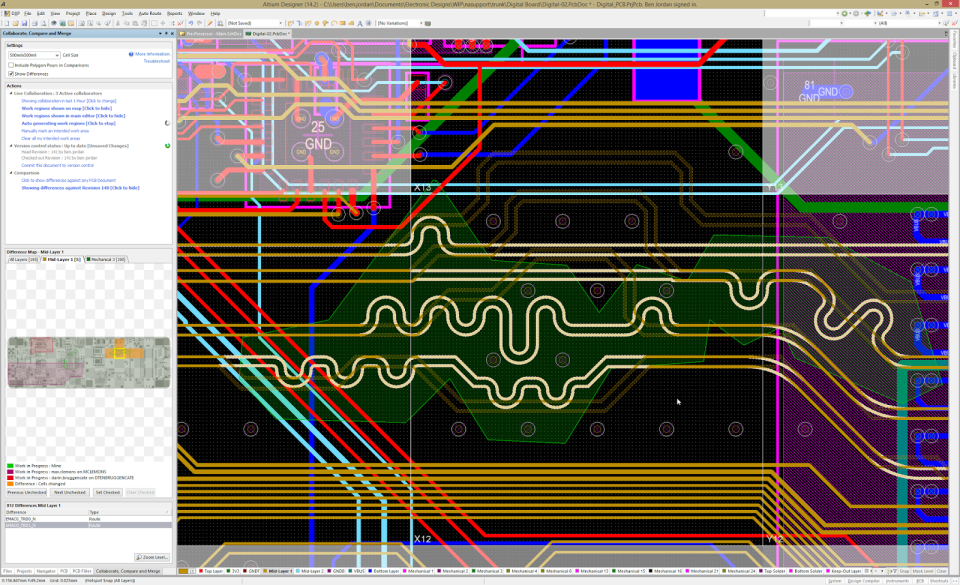Click the Open document icon on the toolbar
This screenshot has height=585, width=960.
[x=15, y=23]
